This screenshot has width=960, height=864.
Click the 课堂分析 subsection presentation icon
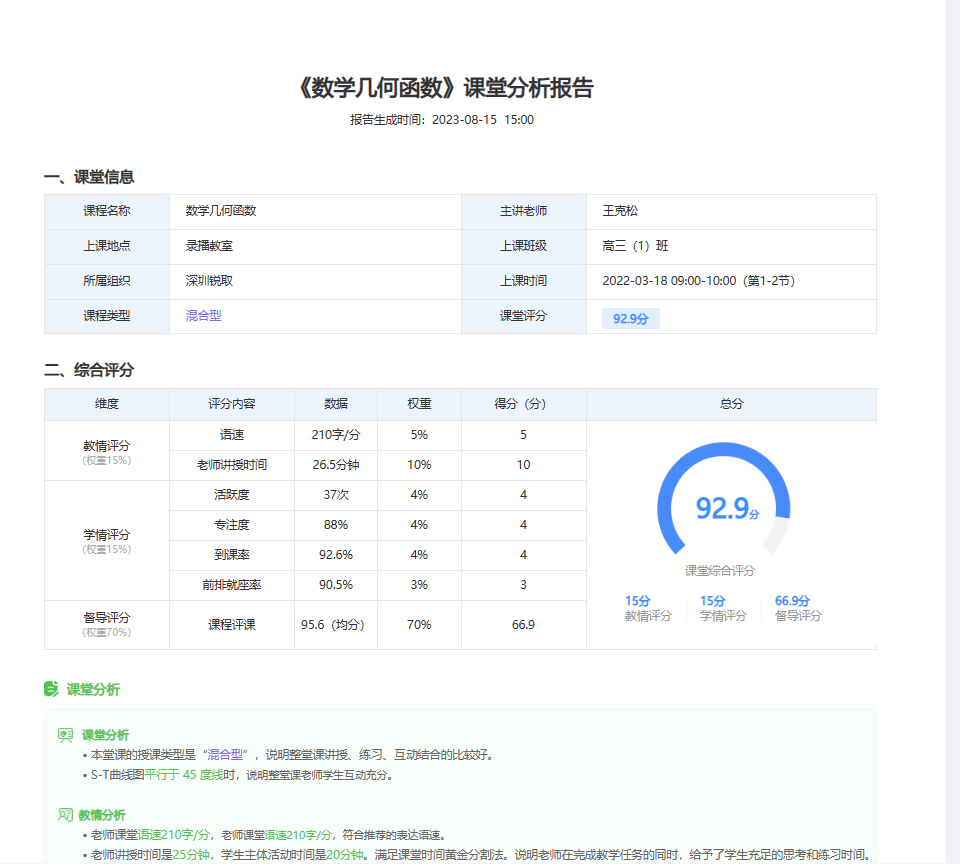tap(65, 735)
